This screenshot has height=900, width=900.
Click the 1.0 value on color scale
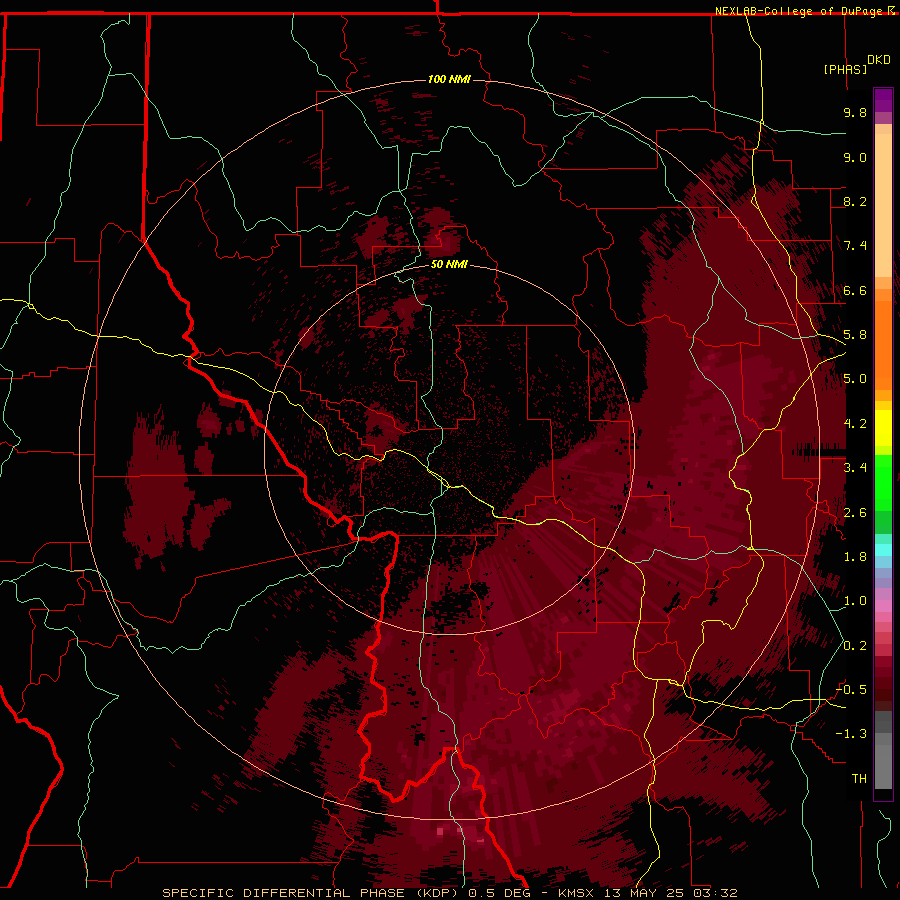[855, 601]
